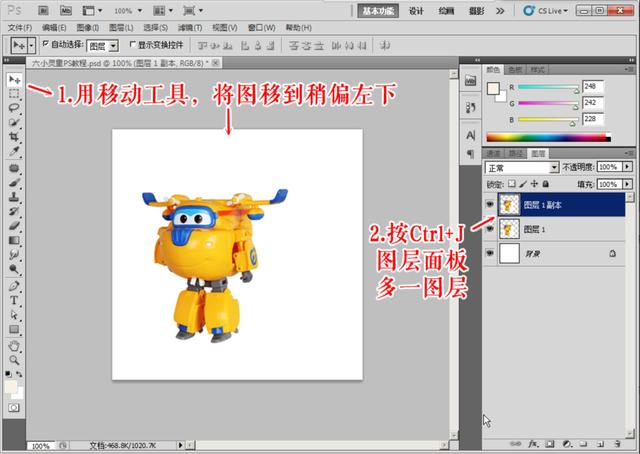Hide the 图层 1 副本 layer
This screenshot has height=454, width=640.
tap(490, 204)
